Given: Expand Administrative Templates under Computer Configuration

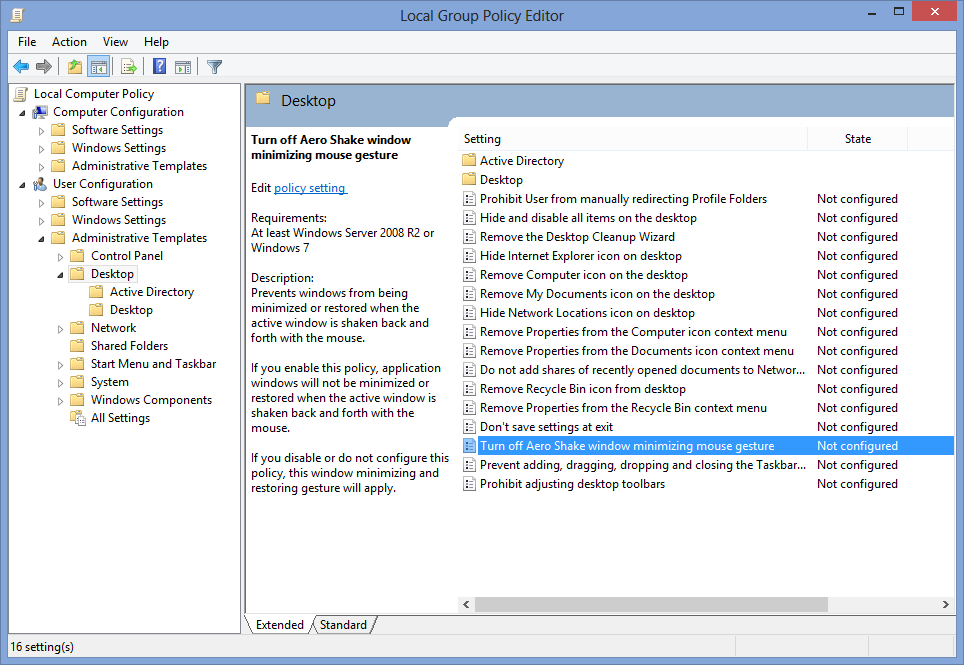Looking at the screenshot, I should point(41,167).
